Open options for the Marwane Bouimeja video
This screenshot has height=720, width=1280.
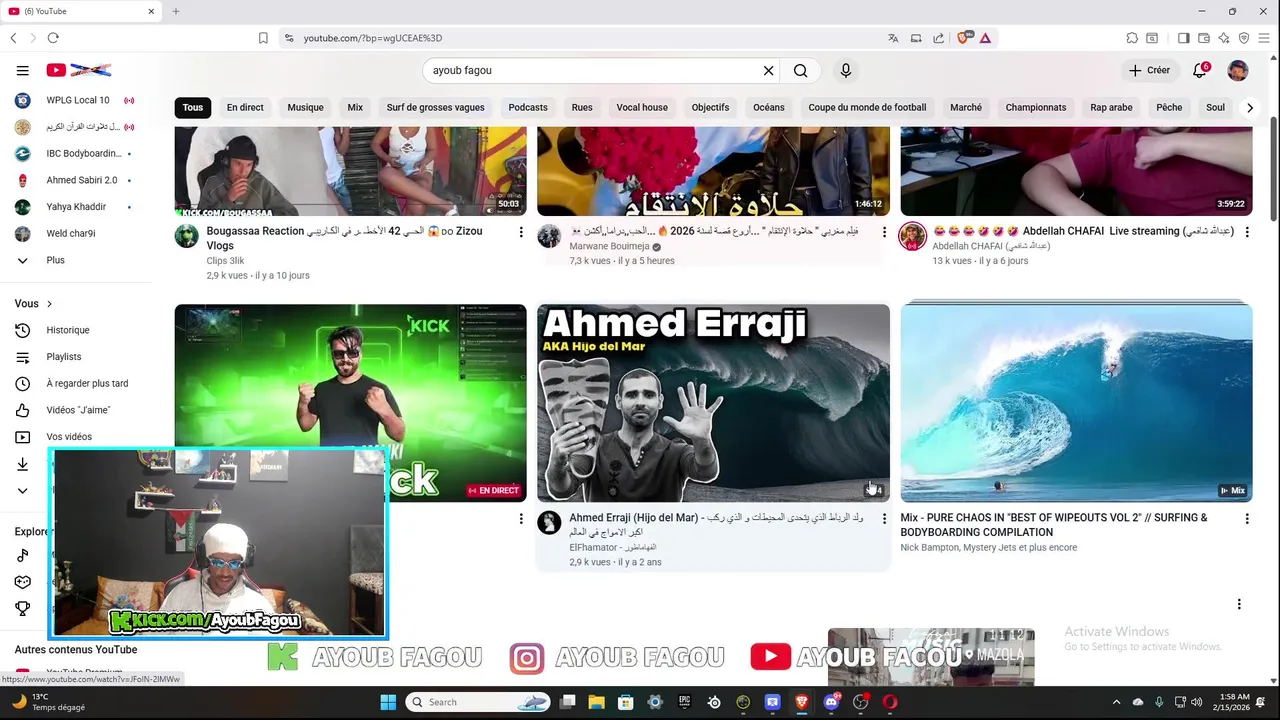[883, 232]
